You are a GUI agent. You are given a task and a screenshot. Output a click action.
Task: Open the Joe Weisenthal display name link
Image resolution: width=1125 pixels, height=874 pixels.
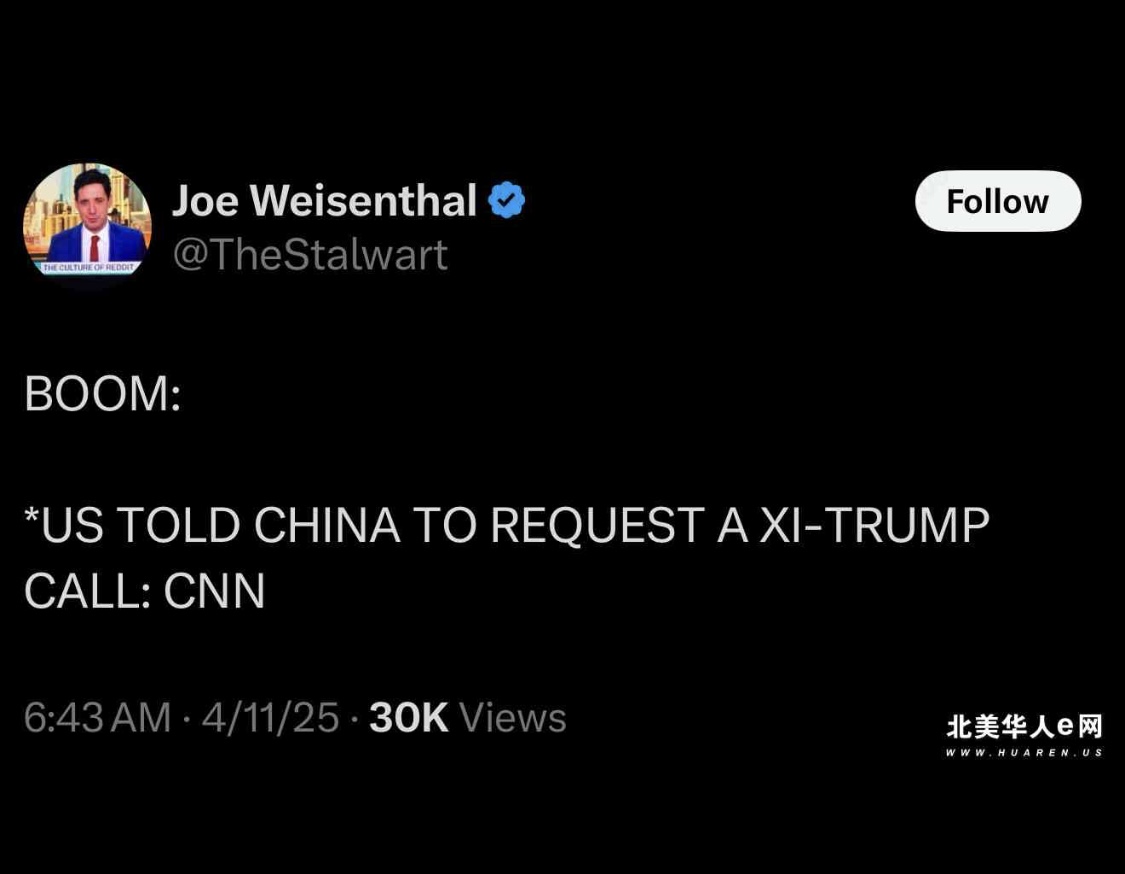(x=324, y=200)
